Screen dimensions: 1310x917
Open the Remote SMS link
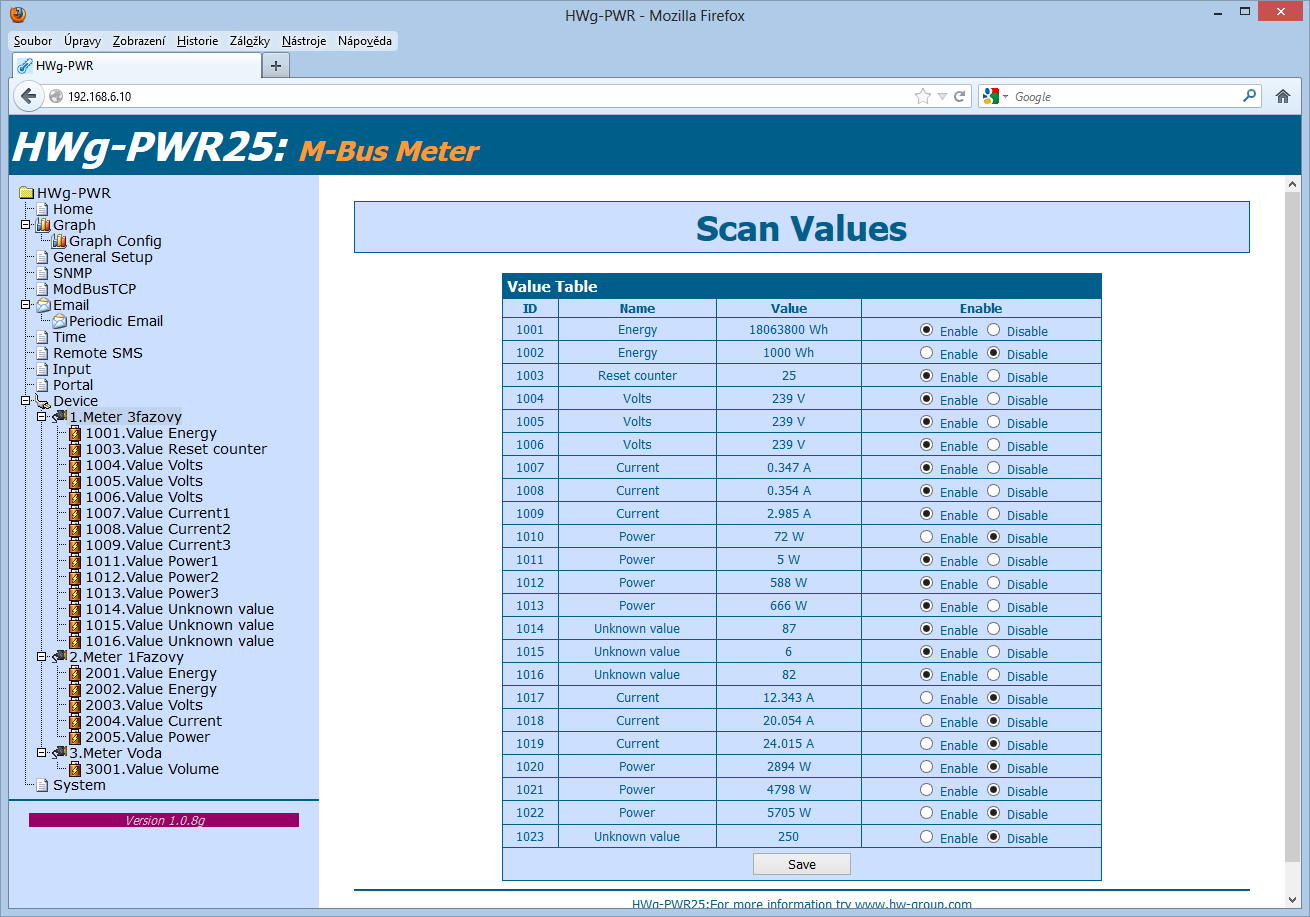98,353
